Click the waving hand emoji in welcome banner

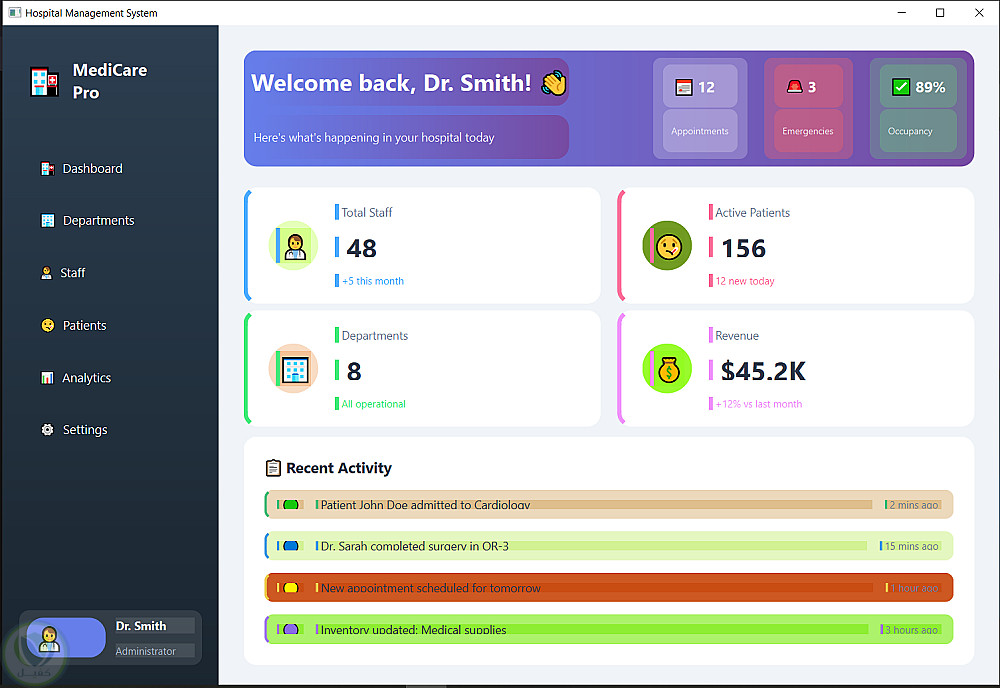pyautogui.click(x=554, y=83)
